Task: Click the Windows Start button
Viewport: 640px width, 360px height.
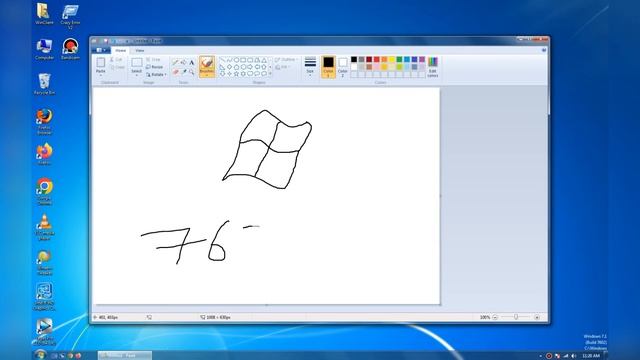Action: [x=40, y=355]
